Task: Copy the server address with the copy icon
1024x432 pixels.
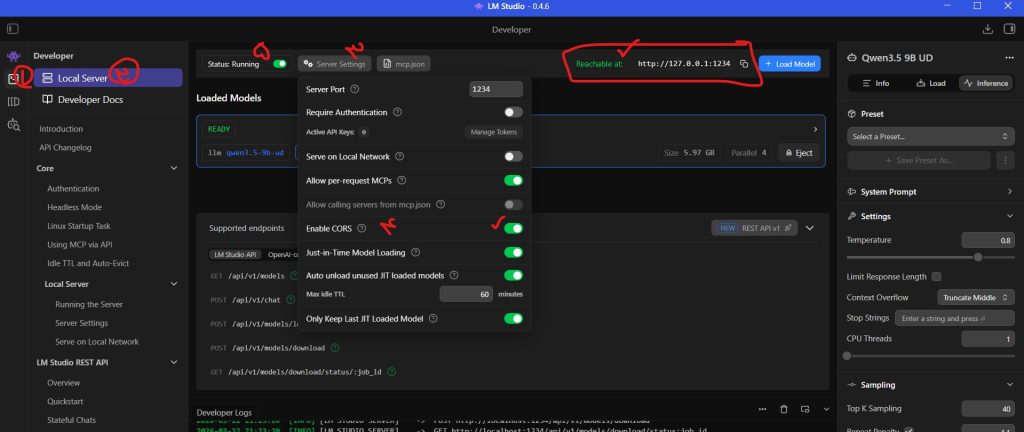Action: tap(744, 63)
